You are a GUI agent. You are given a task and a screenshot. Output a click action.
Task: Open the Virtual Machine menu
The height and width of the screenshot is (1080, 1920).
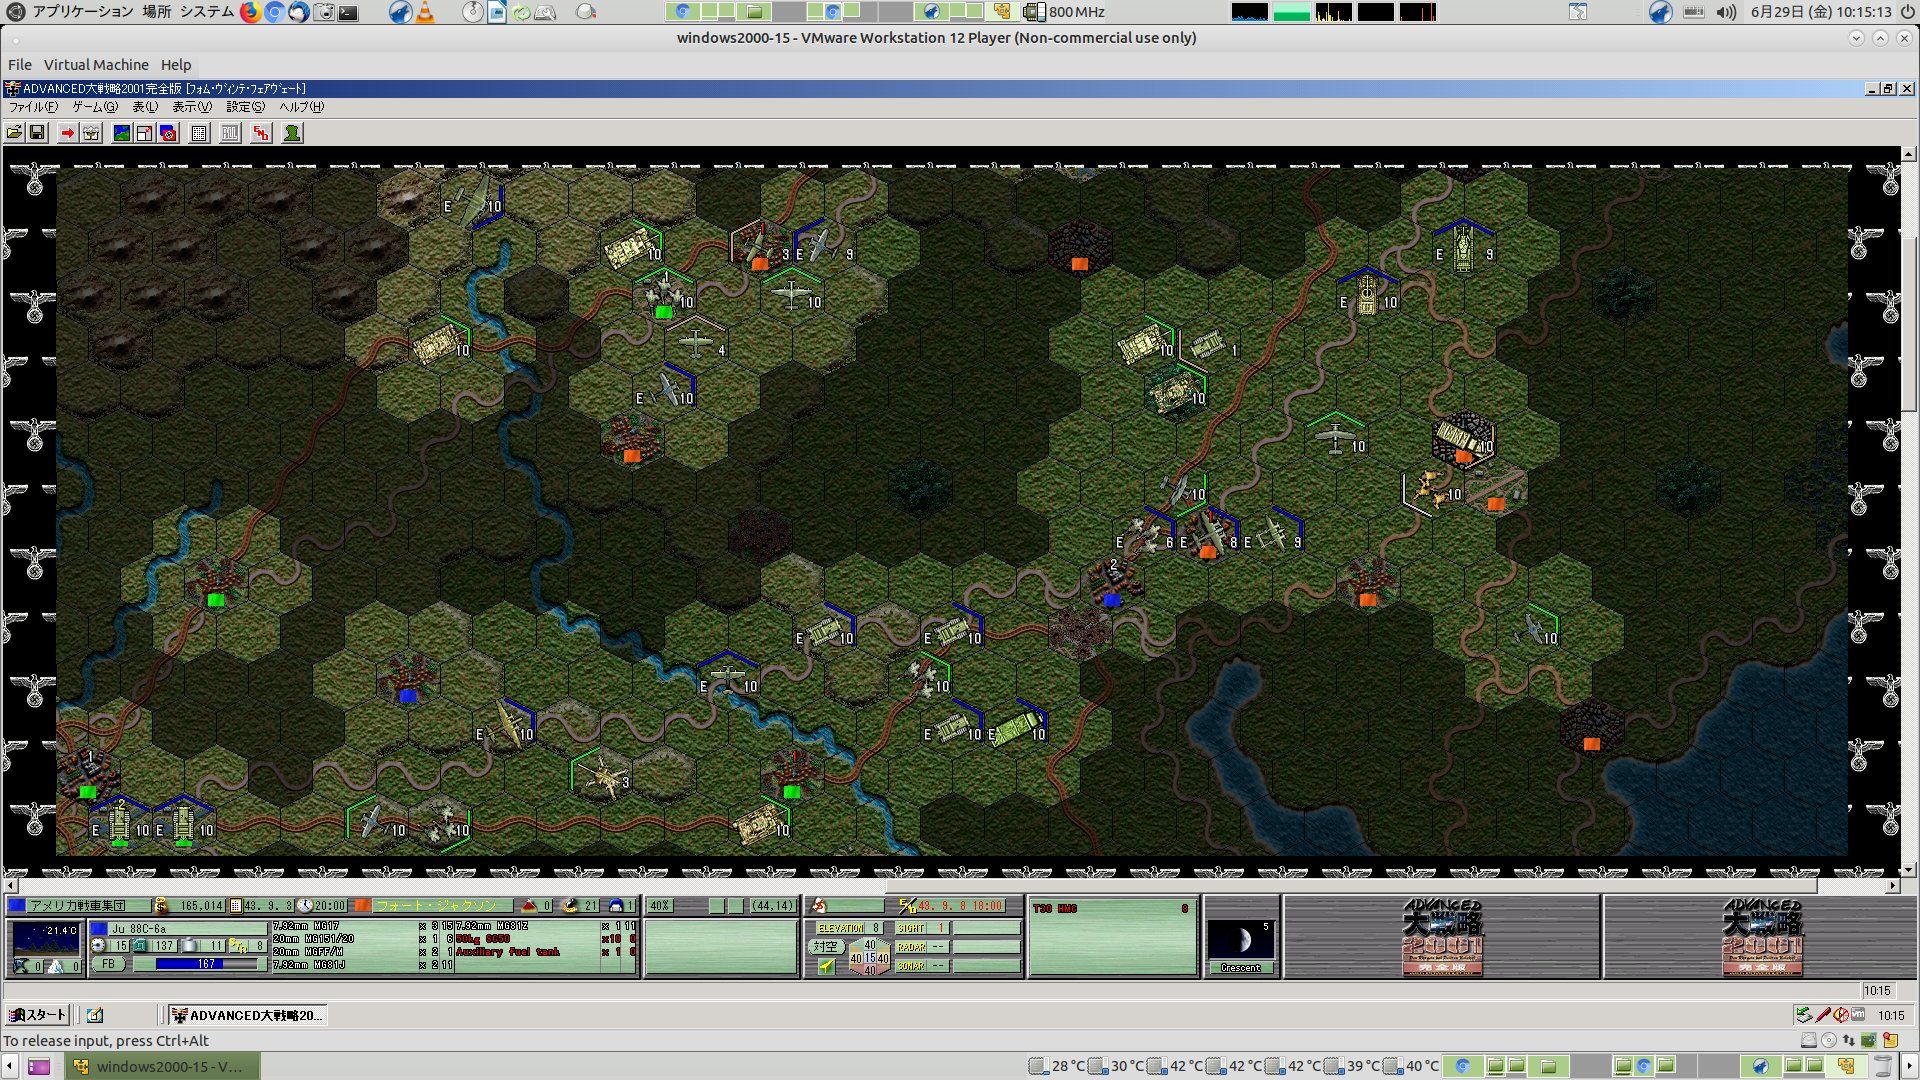96,65
